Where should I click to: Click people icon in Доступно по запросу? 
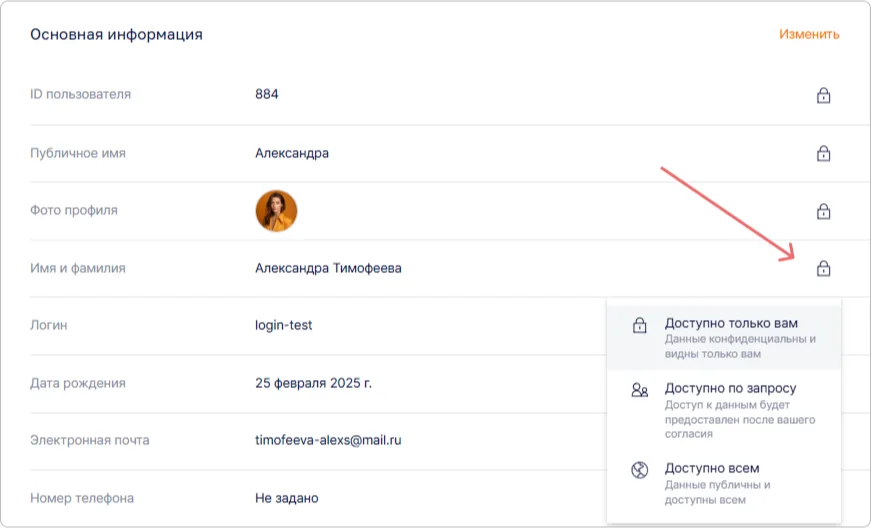click(x=639, y=390)
